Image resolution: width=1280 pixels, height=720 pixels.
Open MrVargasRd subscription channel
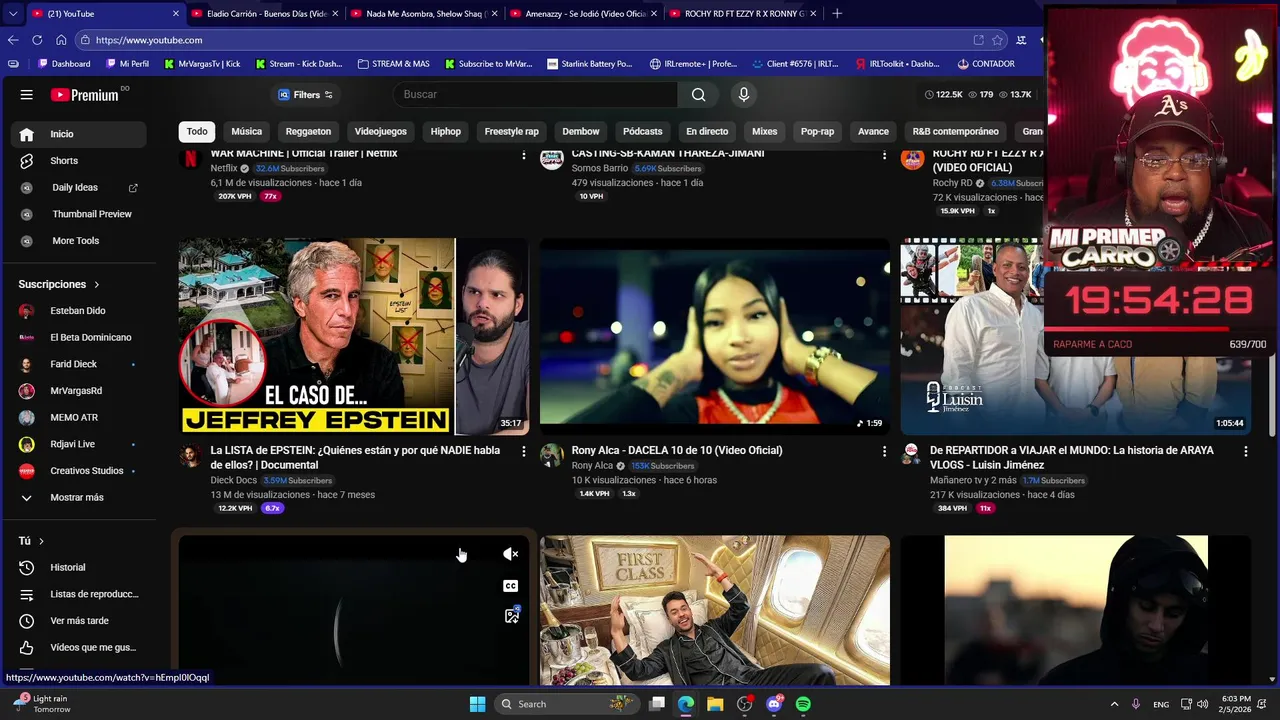click(x=79, y=391)
